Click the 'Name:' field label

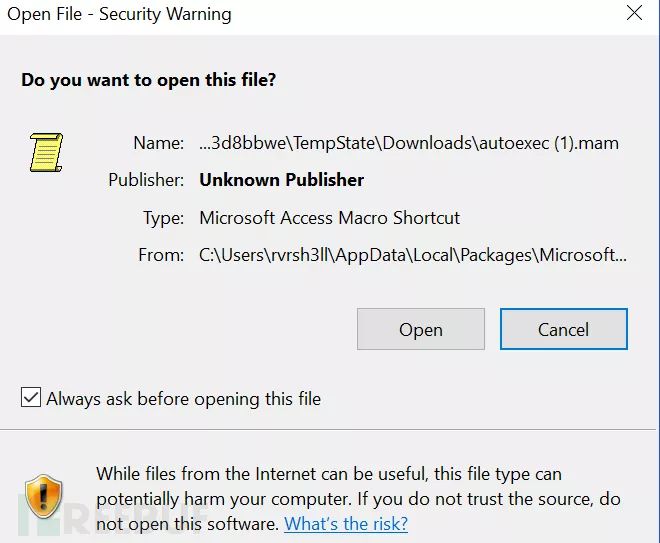[x=158, y=143]
